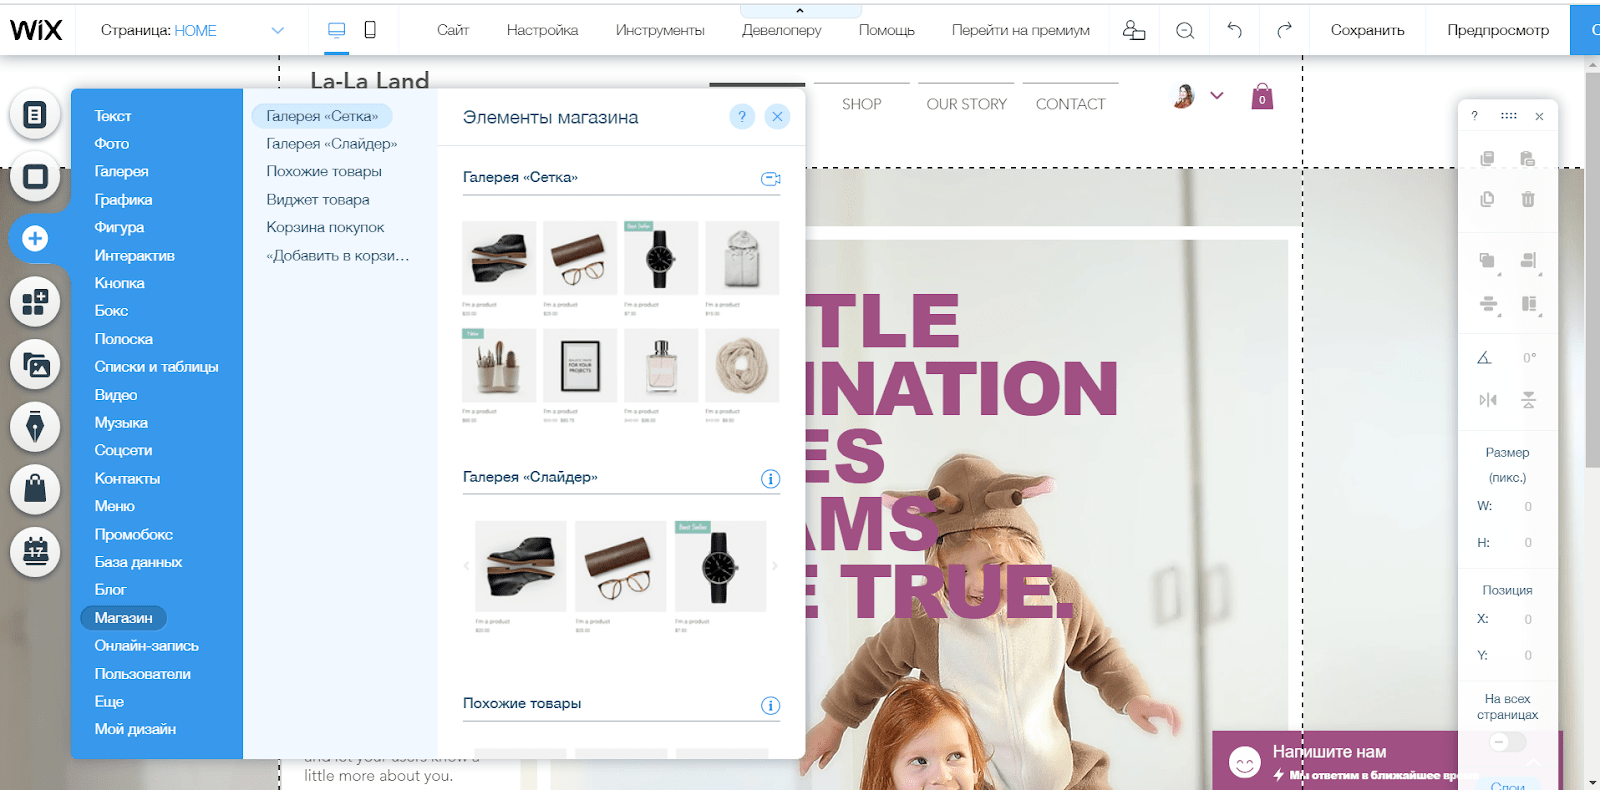Open the Инструменты menu
This screenshot has width=1600, height=790.
[660, 30]
